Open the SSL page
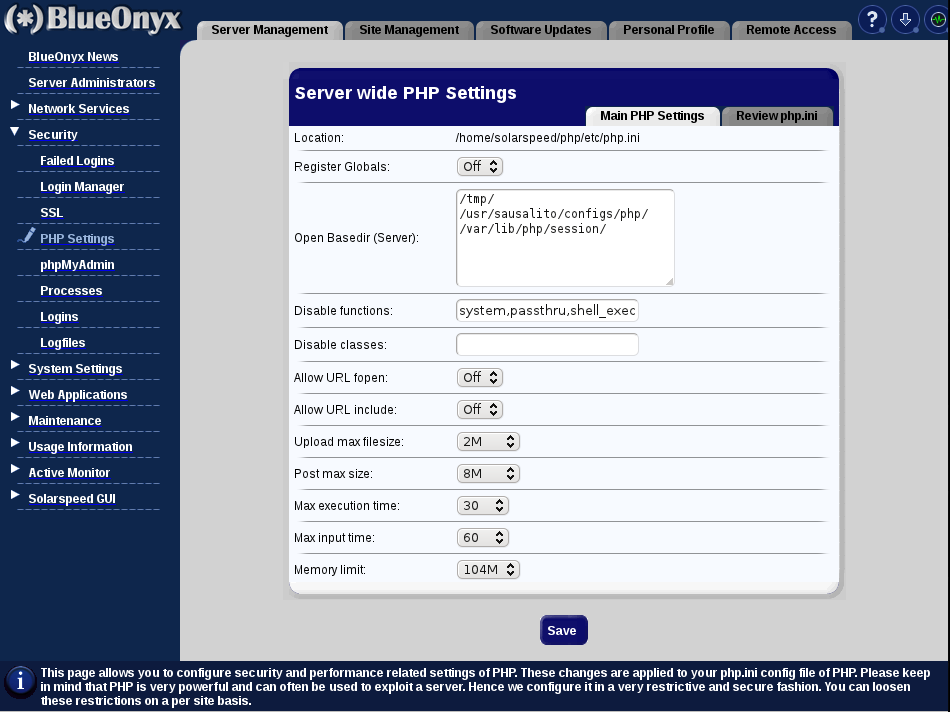The image size is (950, 712). (x=51, y=213)
